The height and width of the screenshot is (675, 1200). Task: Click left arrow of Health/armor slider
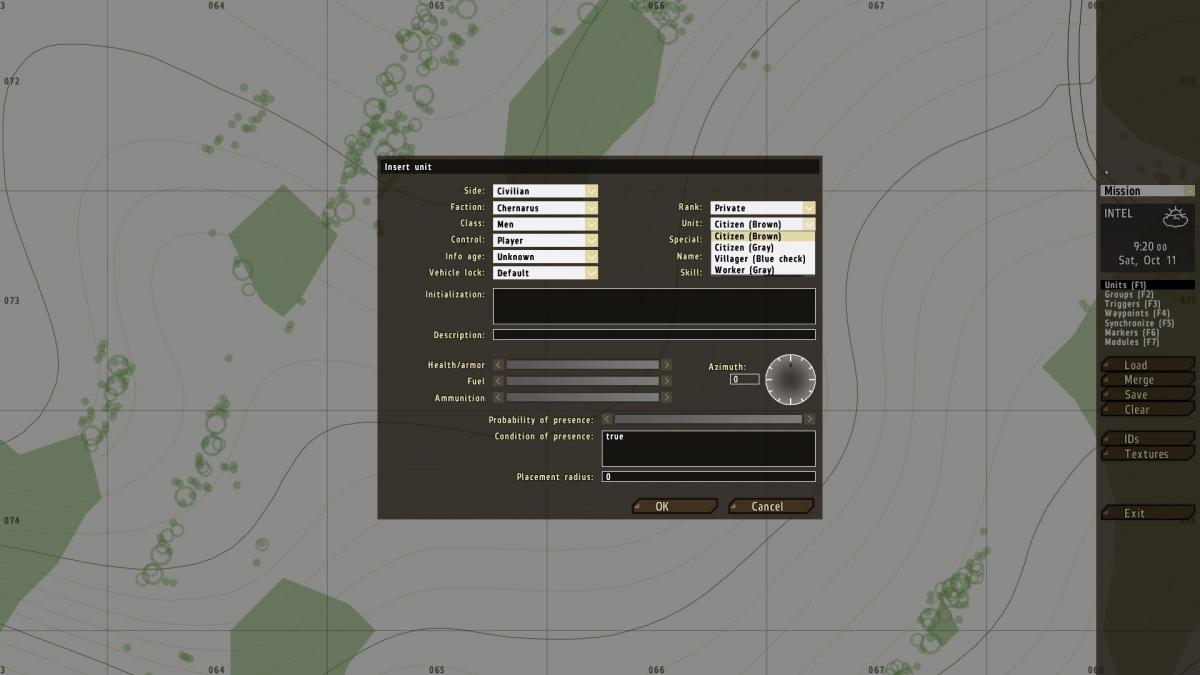499,365
